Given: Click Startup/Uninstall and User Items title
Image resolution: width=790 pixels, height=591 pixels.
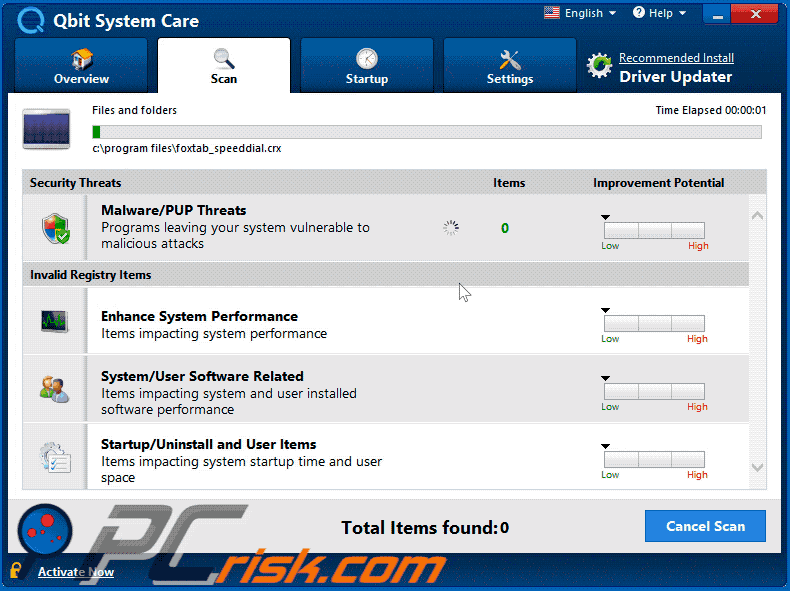Looking at the screenshot, I should click(209, 444).
